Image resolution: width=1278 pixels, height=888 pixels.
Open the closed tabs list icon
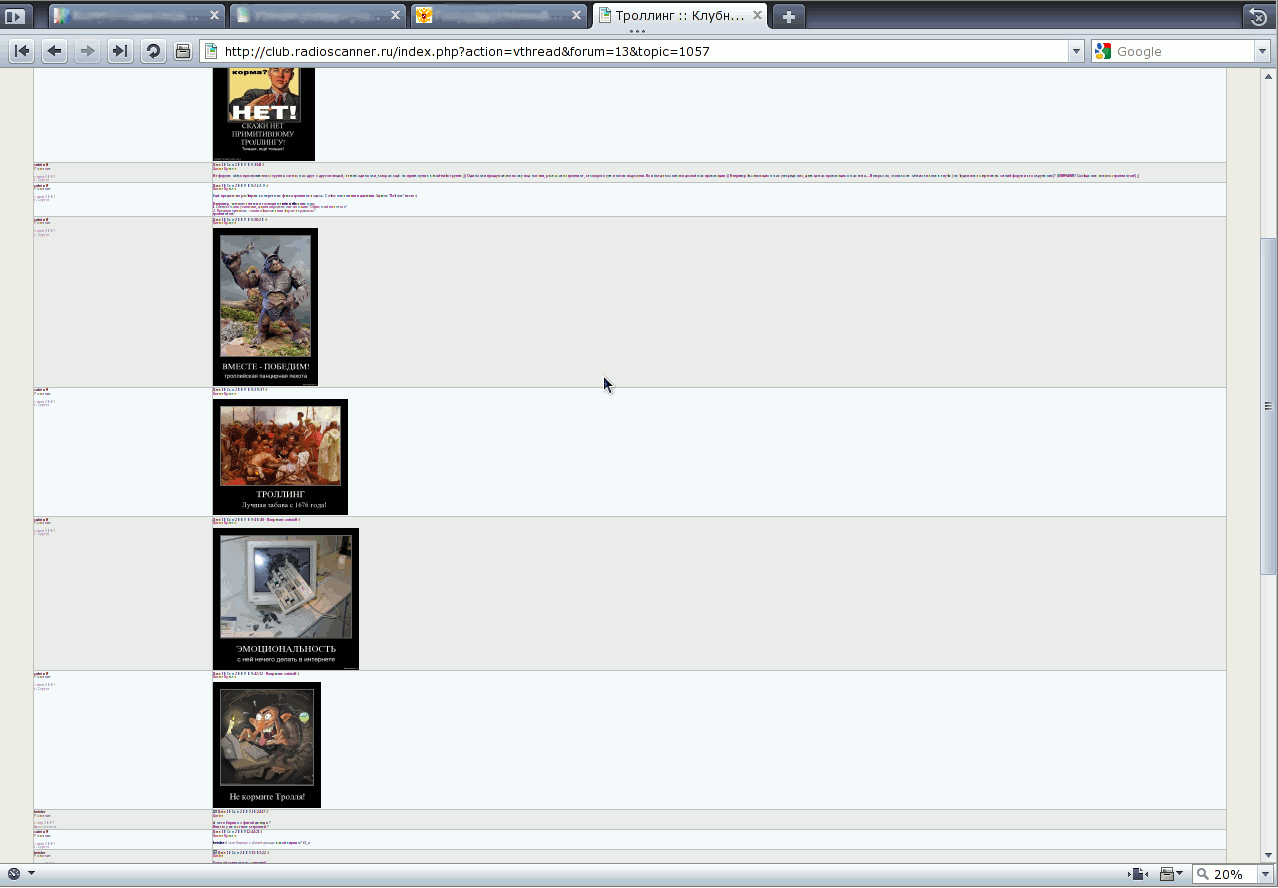(1259, 16)
